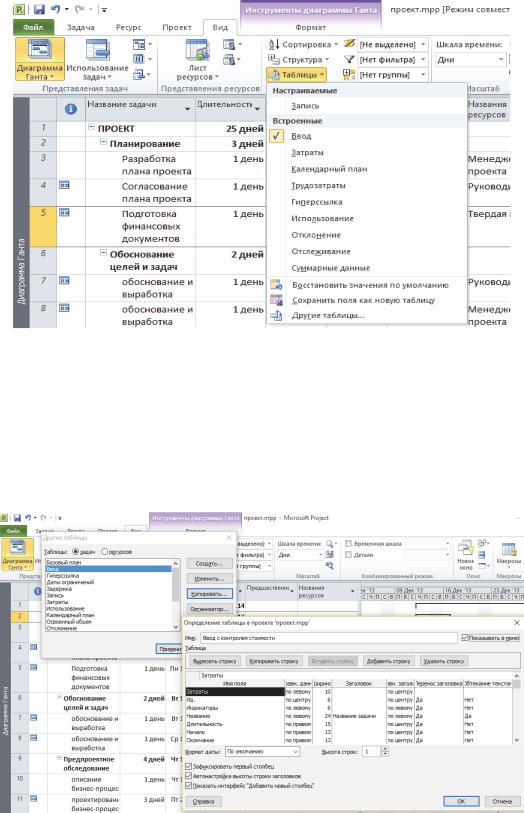Click Вырезать строку button
524x813 pixels.
(x=215, y=661)
